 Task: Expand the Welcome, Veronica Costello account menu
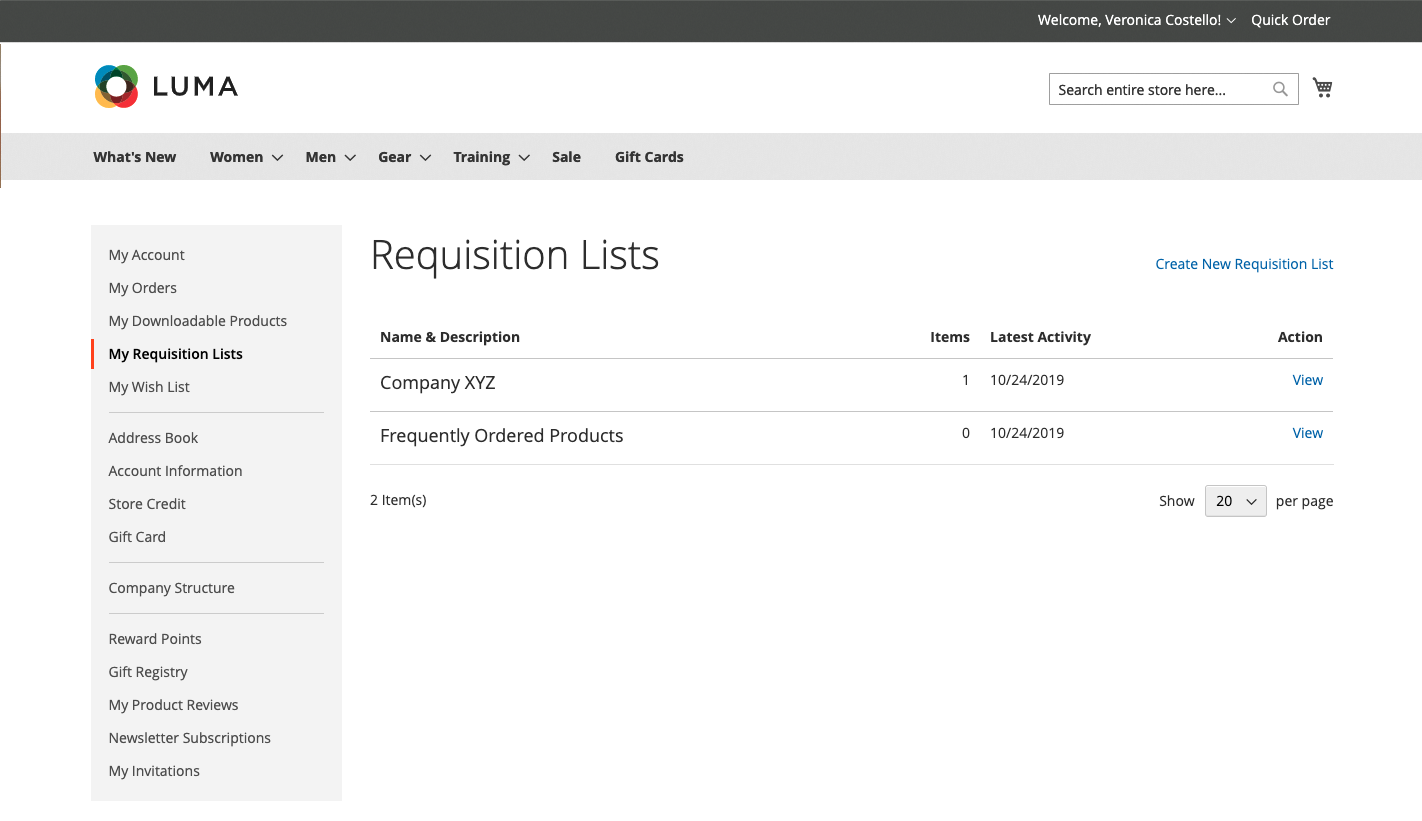click(x=1135, y=19)
